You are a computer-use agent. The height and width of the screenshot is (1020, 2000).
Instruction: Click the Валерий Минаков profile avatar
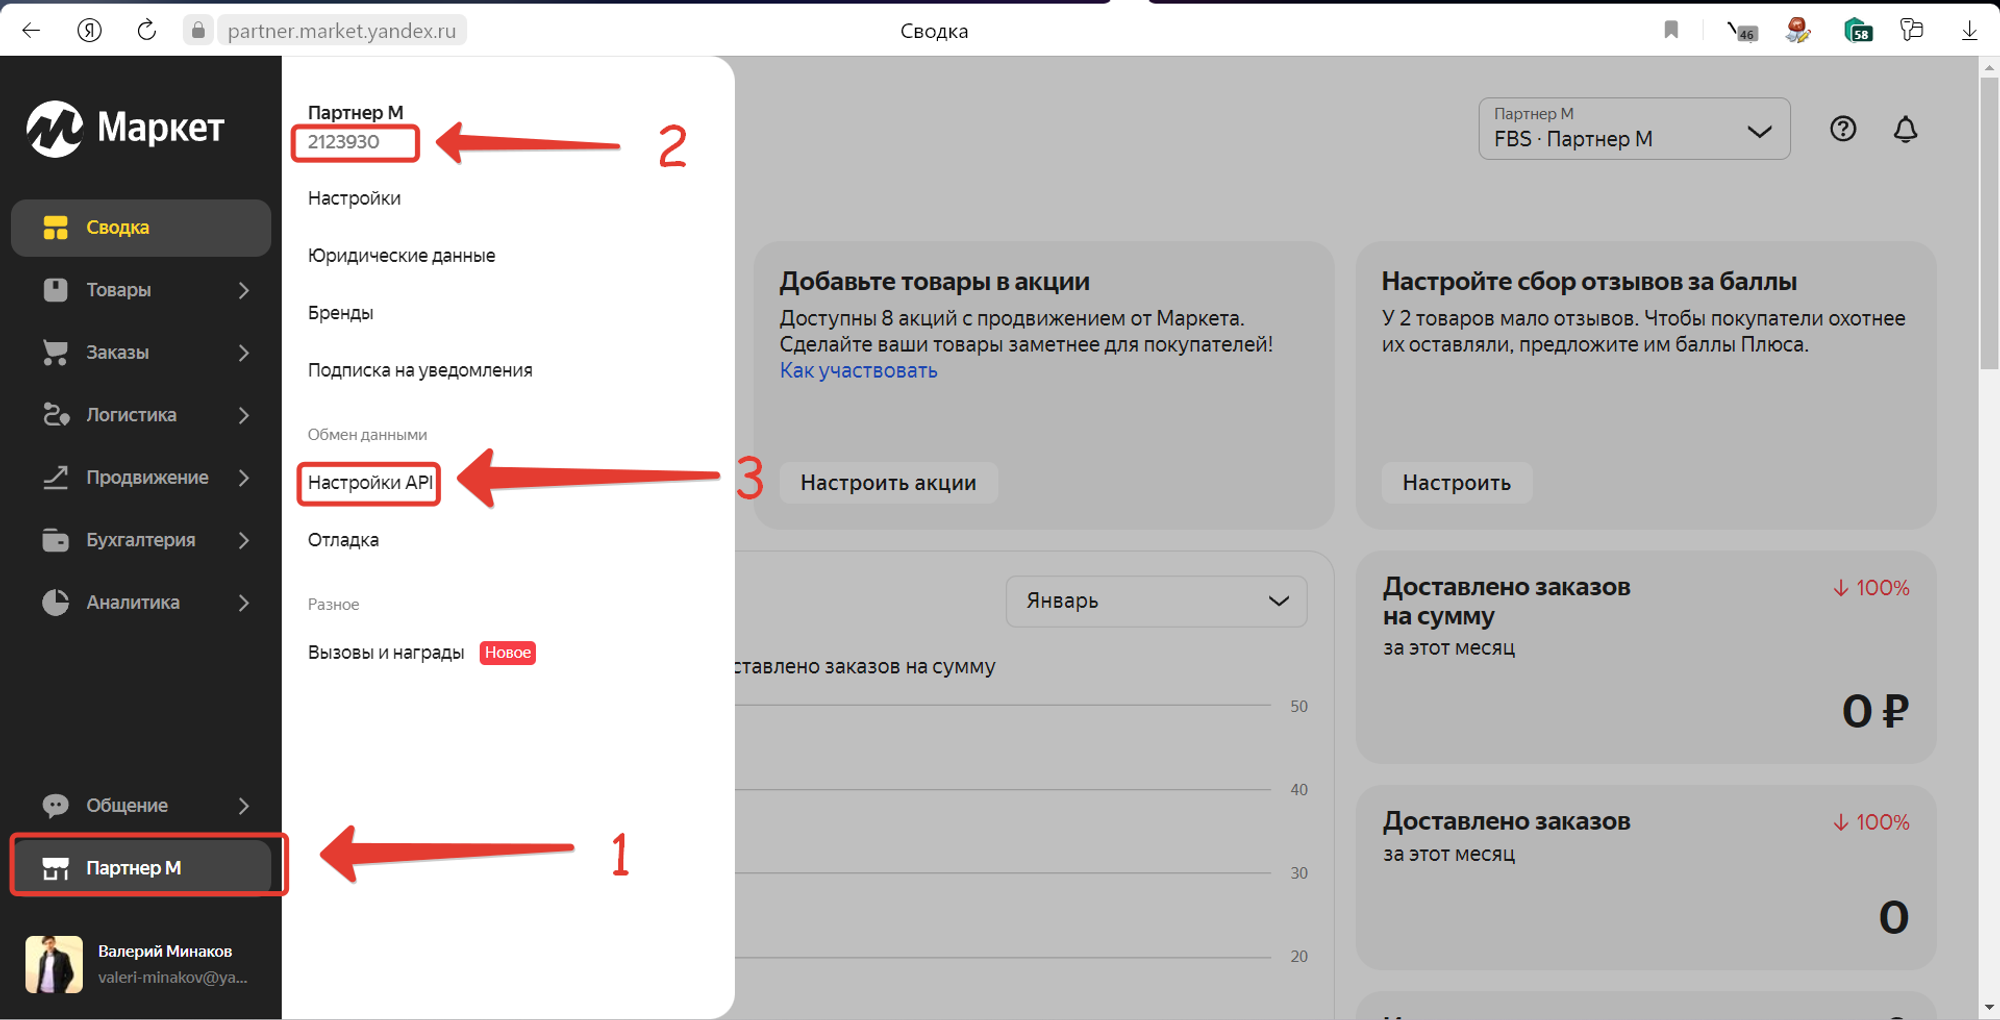tap(54, 963)
